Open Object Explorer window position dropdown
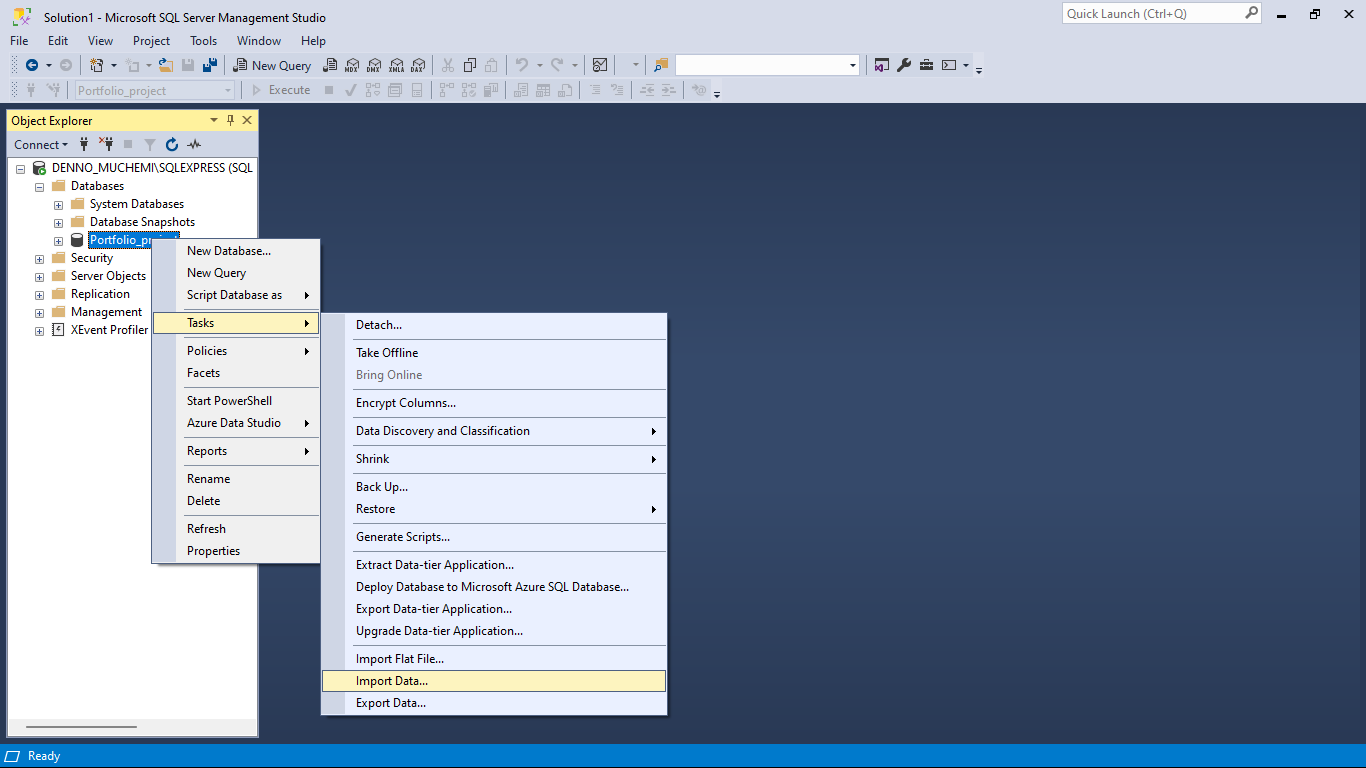 click(x=213, y=120)
